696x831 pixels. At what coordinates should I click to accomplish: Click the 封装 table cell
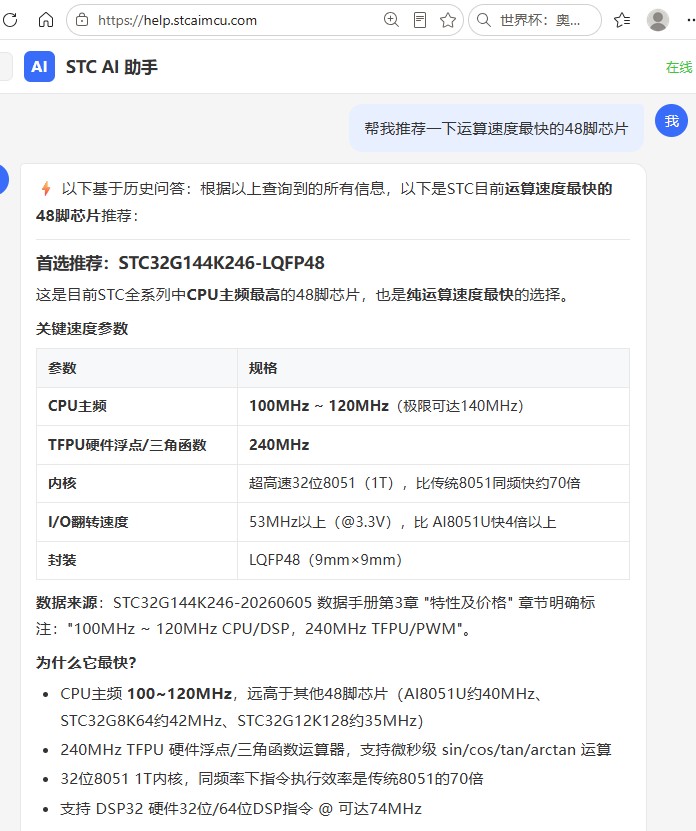[137, 560]
